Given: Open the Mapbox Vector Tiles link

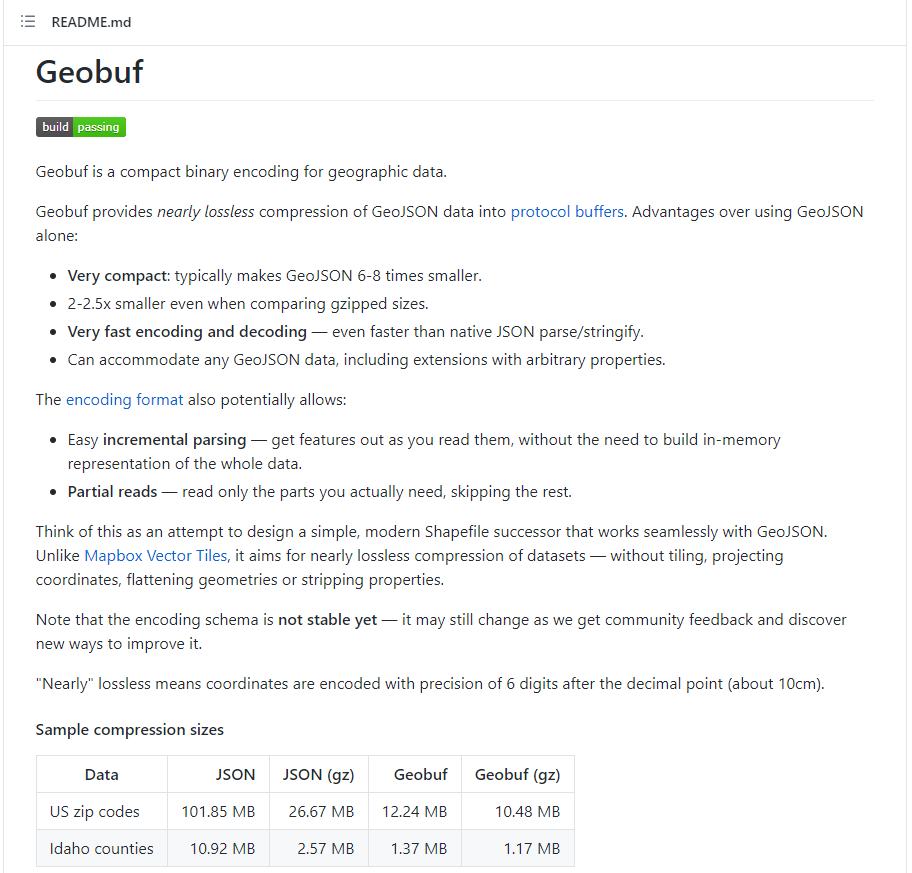Looking at the screenshot, I should (156, 556).
